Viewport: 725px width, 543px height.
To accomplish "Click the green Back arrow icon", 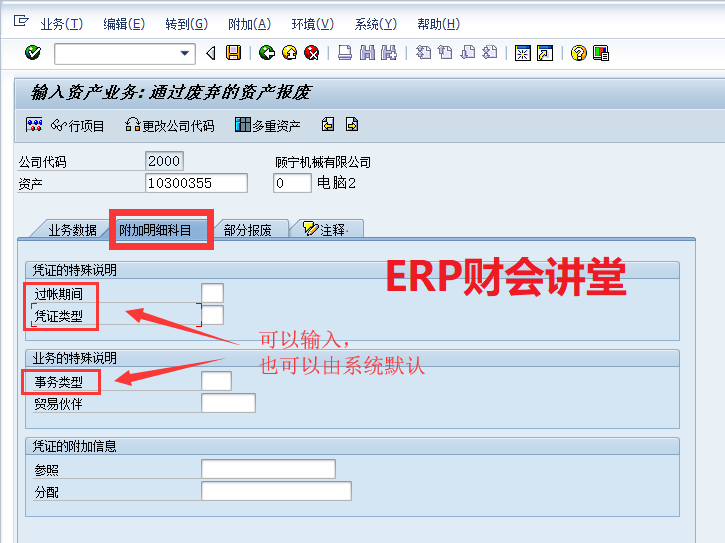I will point(266,53).
